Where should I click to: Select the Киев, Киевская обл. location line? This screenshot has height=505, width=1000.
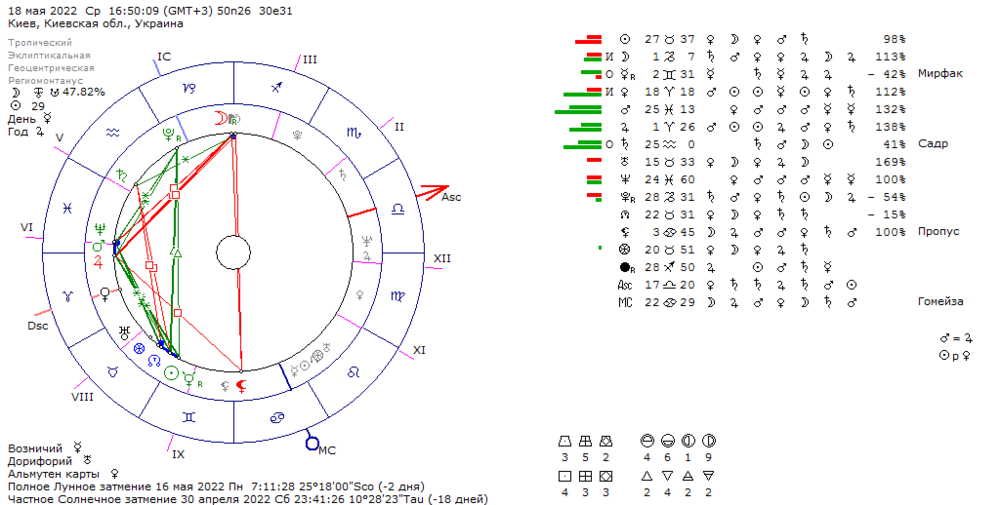(x=96, y=24)
